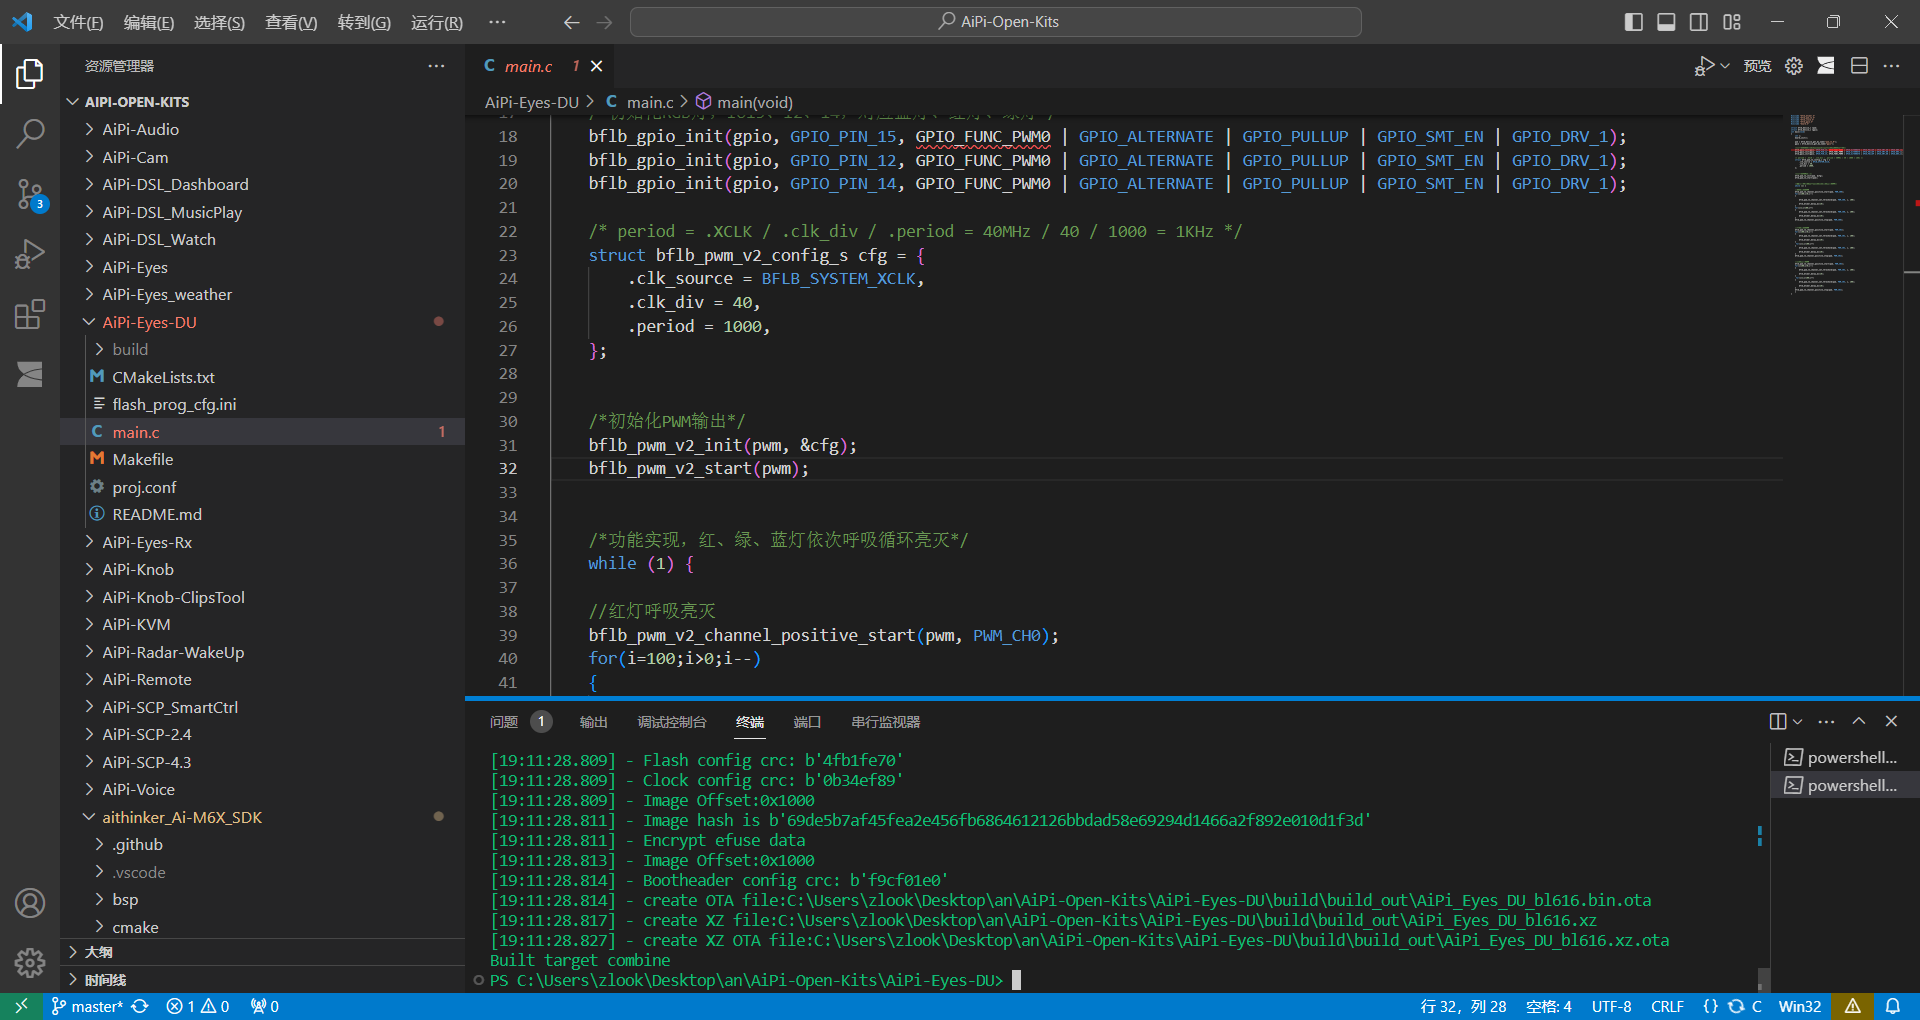Switch to the 端口 ports tab
The width and height of the screenshot is (1920, 1020).
(807, 722)
